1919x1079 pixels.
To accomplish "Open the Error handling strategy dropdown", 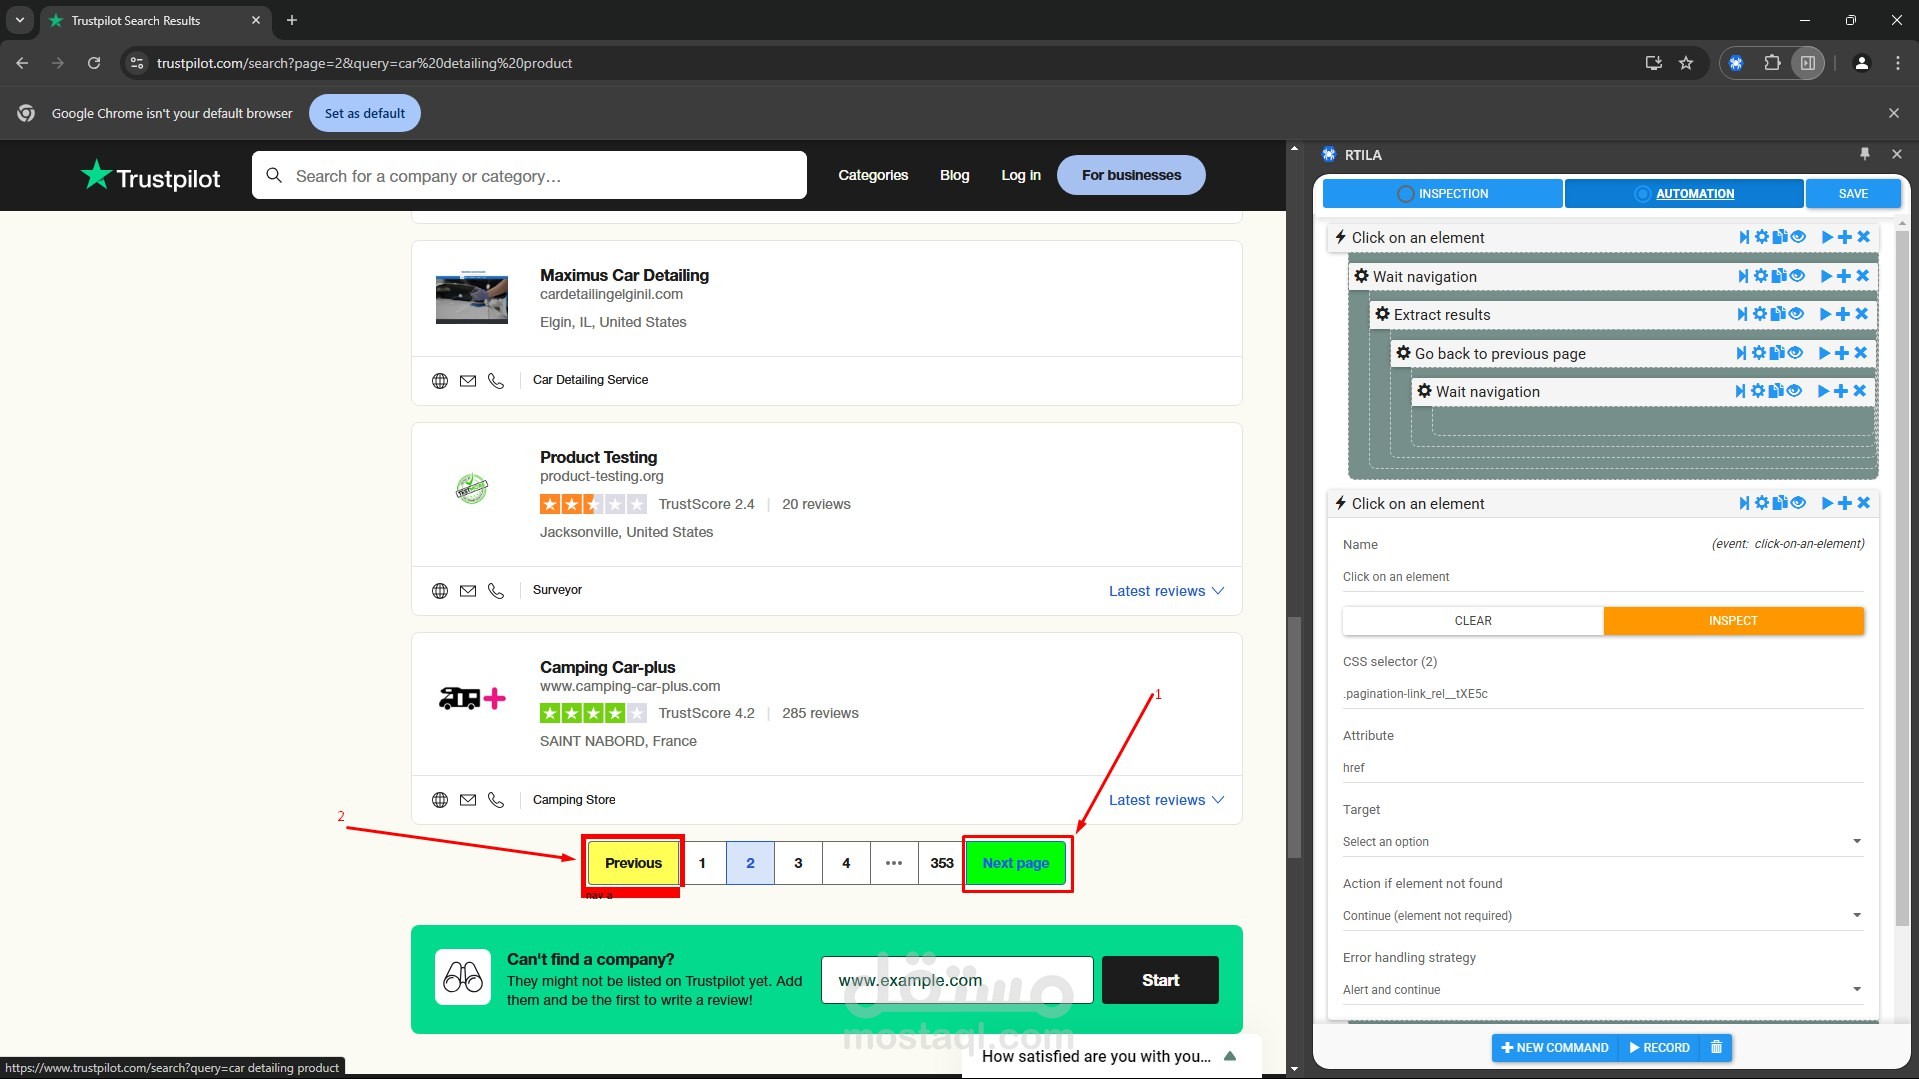I will 1603,990.
